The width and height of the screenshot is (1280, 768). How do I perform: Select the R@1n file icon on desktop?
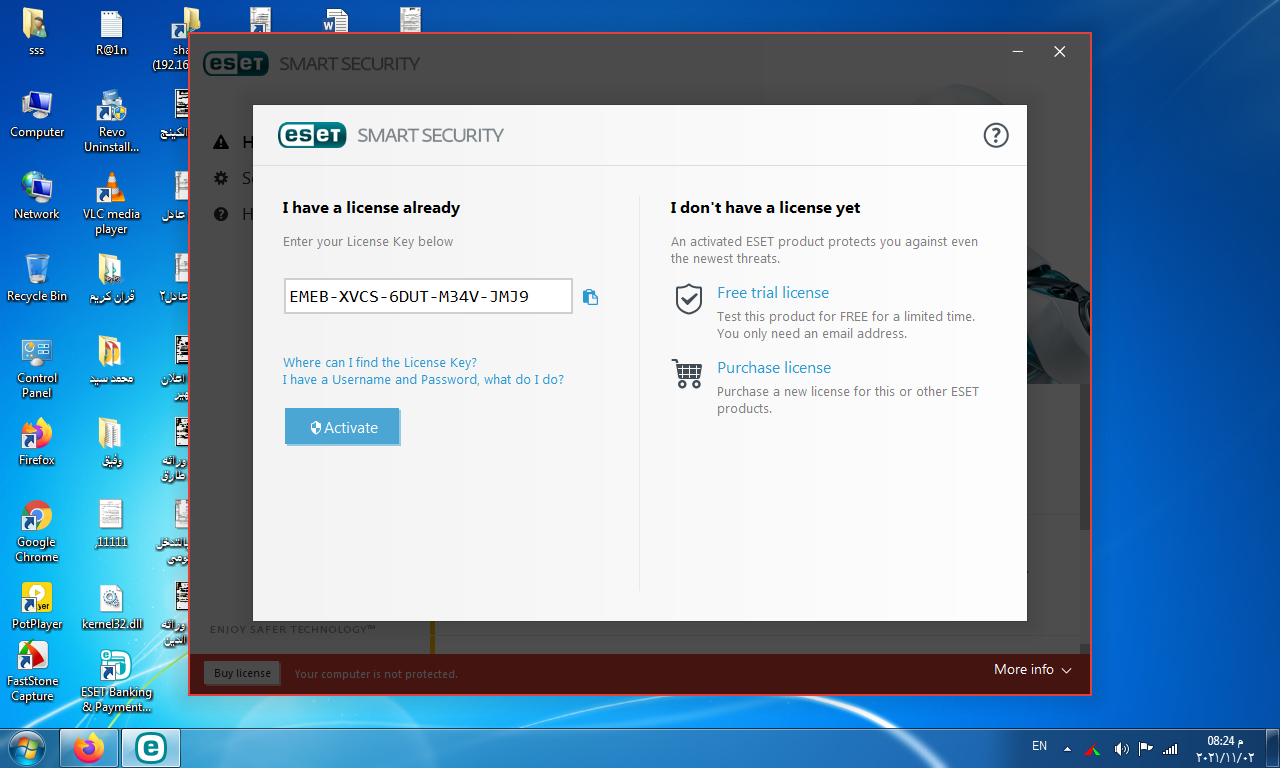click(111, 32)
